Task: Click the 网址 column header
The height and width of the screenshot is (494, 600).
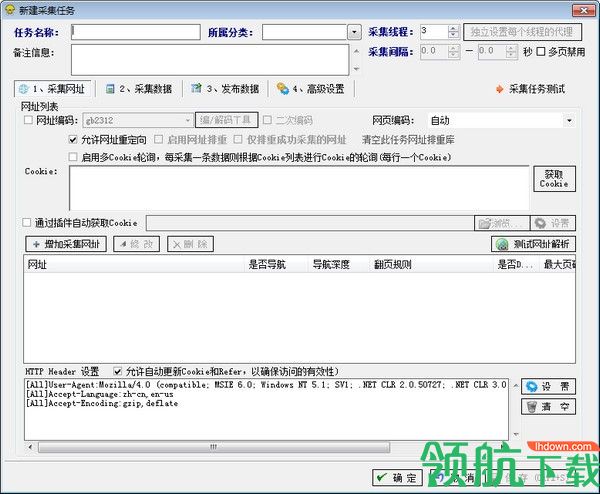Action: click(134, 264)
